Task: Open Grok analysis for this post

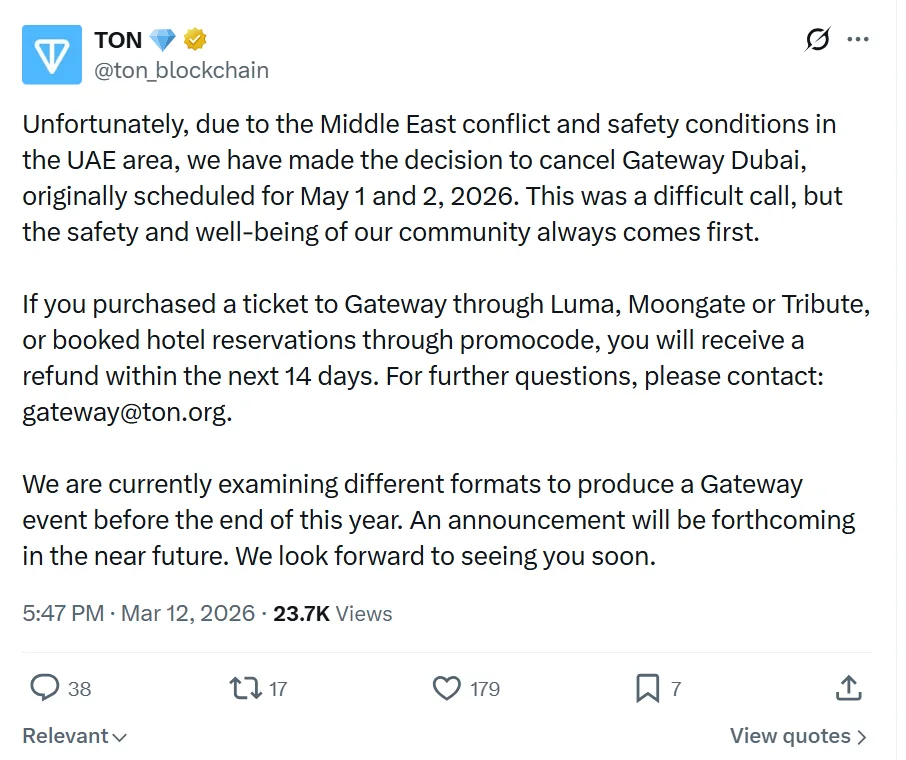Action: pyautogui.click(x=816, y=39)
